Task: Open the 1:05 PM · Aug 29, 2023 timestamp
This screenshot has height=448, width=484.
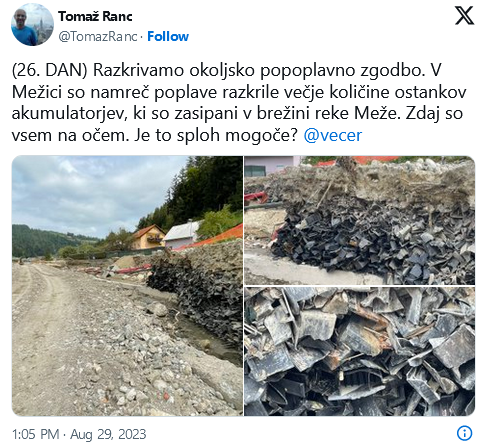Action: 79,434
